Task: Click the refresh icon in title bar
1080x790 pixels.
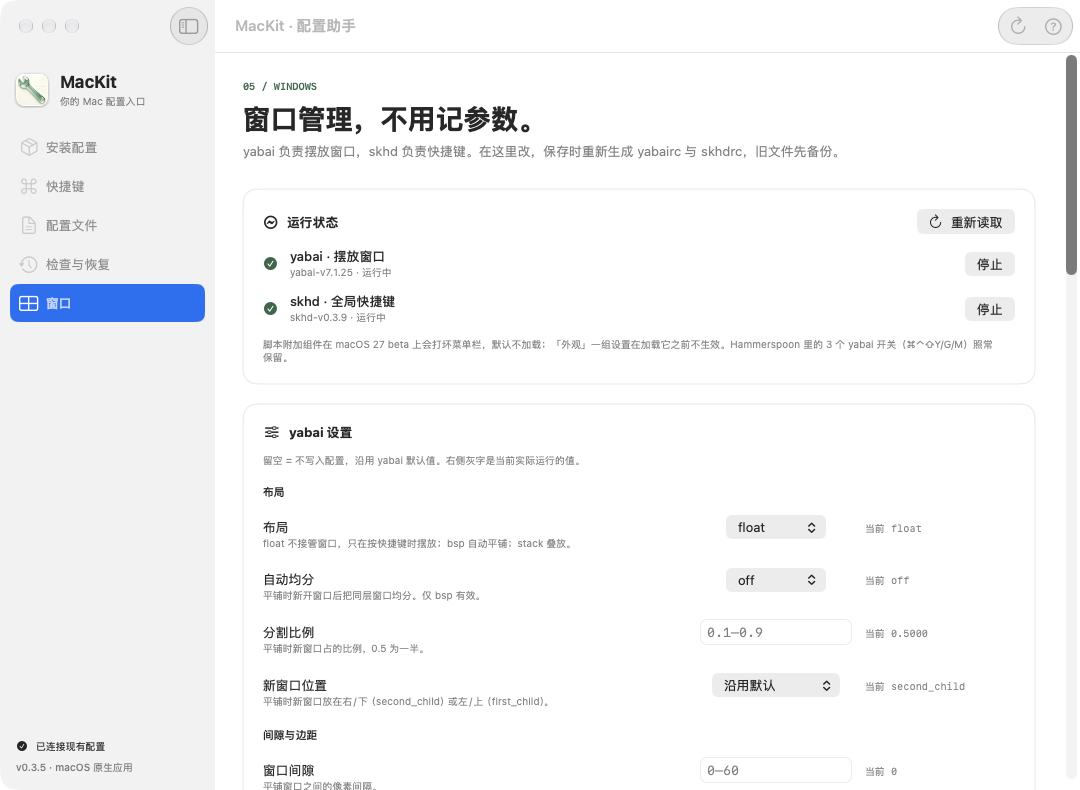Action: [x=1018, y=26]
